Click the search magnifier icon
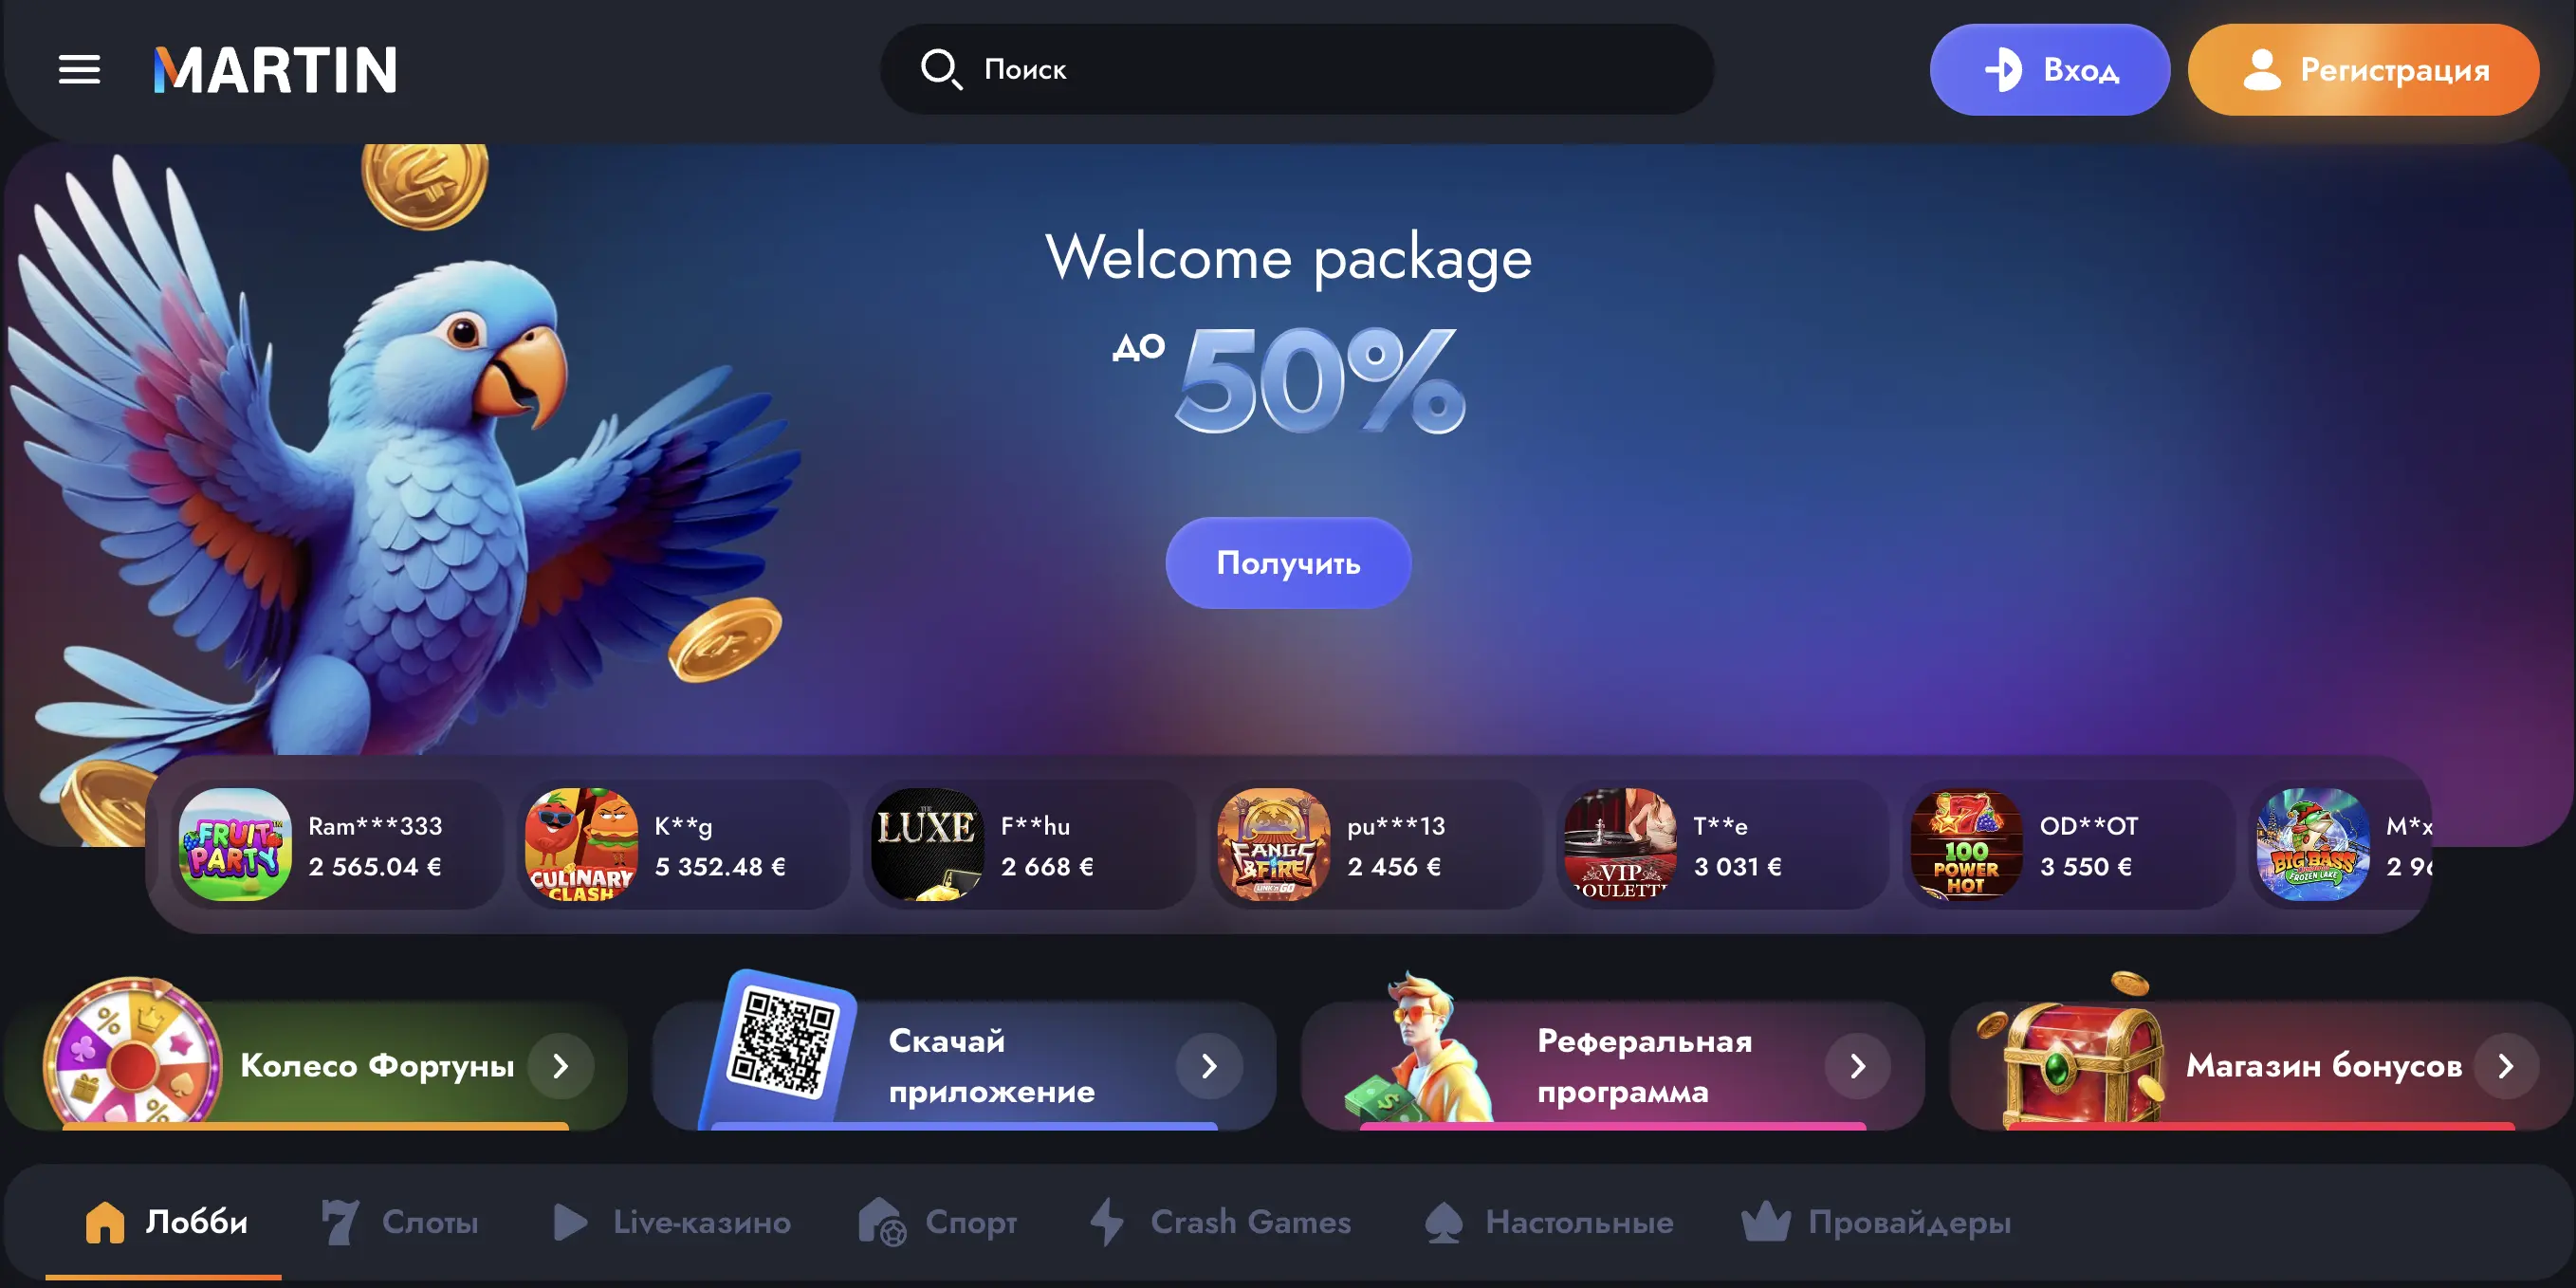2576x1288 pixels. 941,69
